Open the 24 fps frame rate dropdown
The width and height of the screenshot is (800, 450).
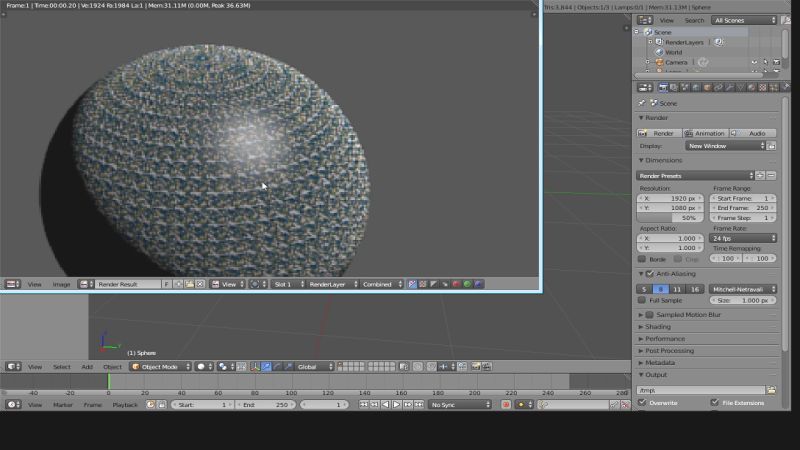click(743, 238)
